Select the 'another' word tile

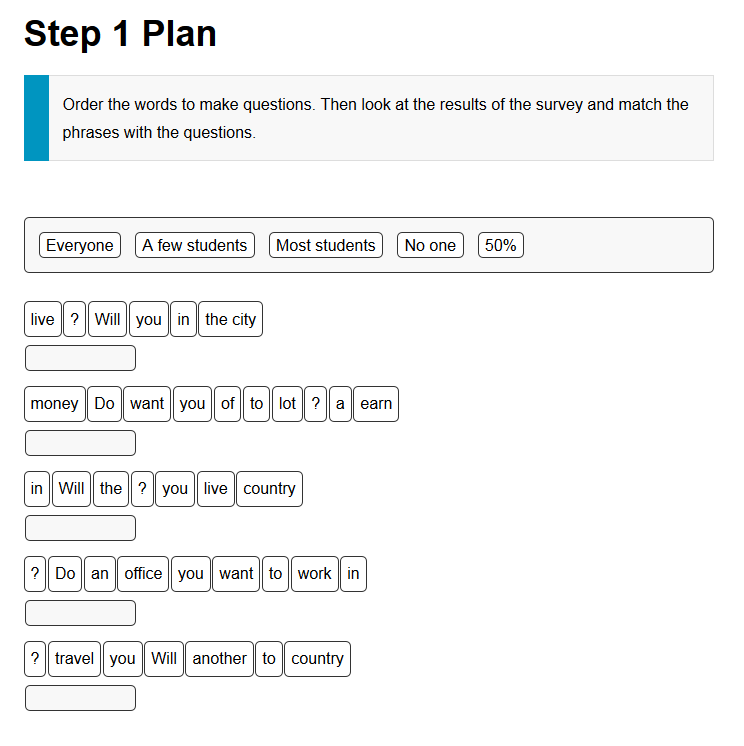219,659
